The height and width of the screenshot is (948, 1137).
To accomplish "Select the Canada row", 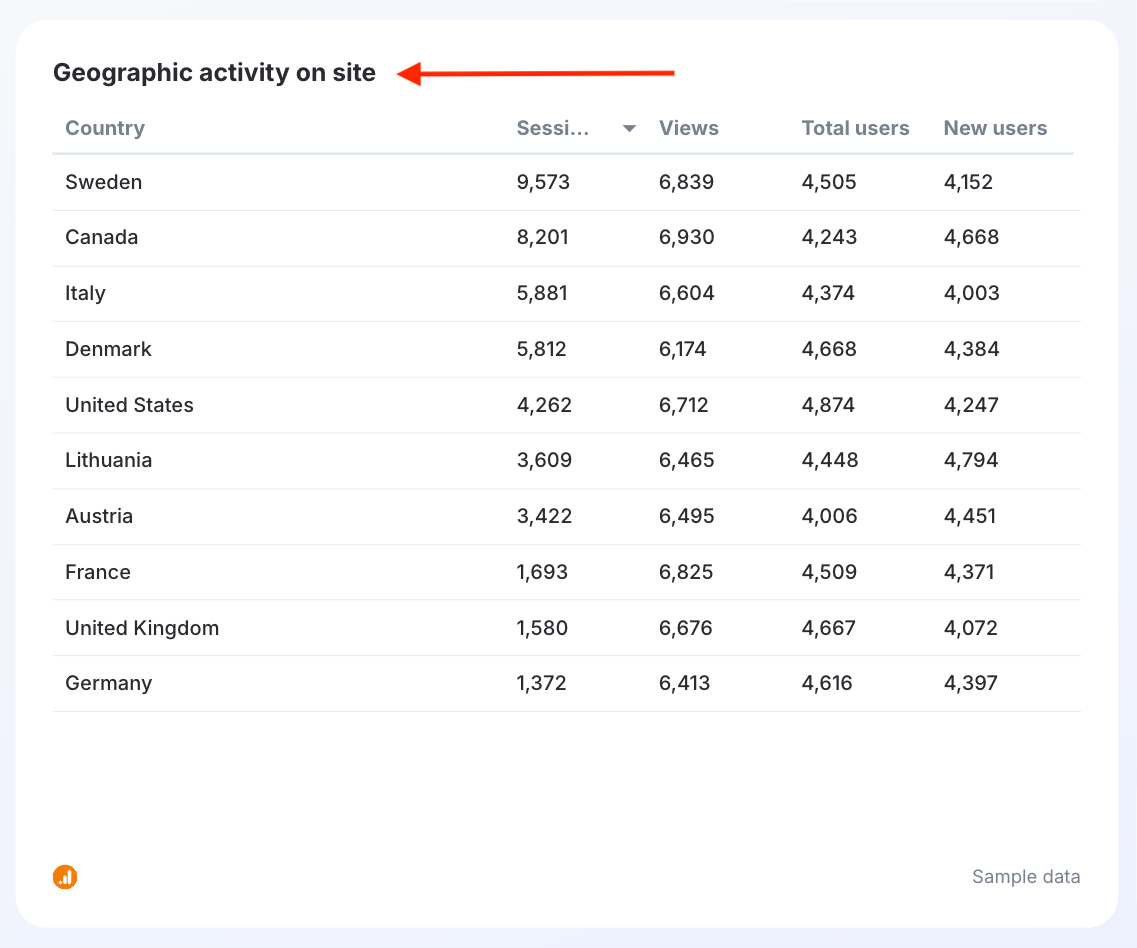I will 102,237.
